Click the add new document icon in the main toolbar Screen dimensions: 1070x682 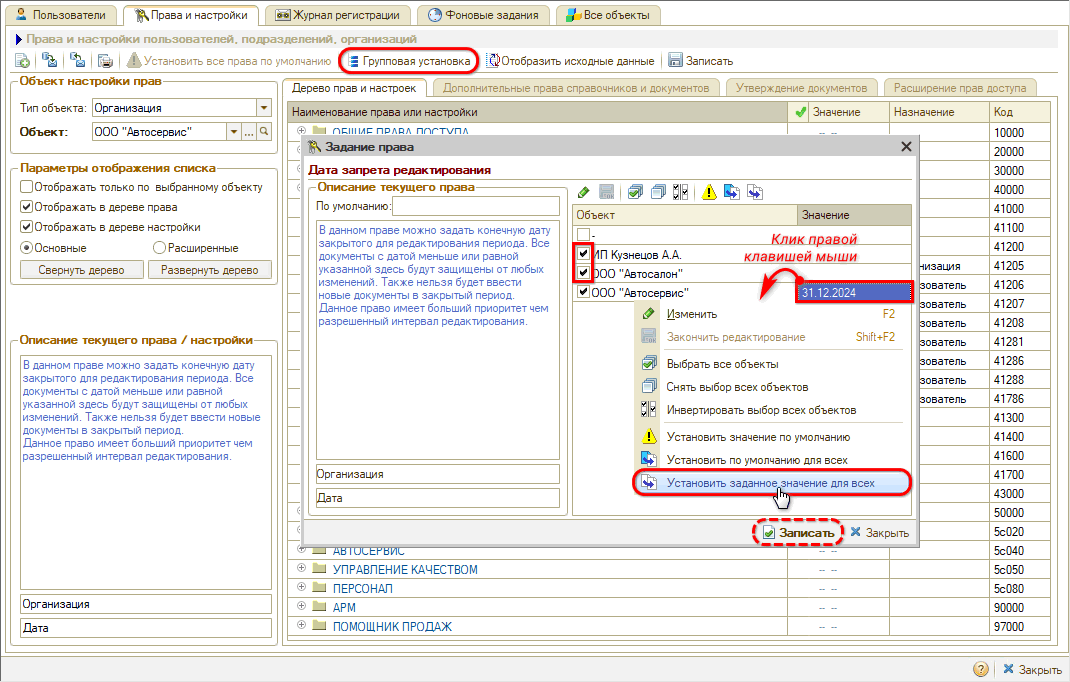pos(23,61)
